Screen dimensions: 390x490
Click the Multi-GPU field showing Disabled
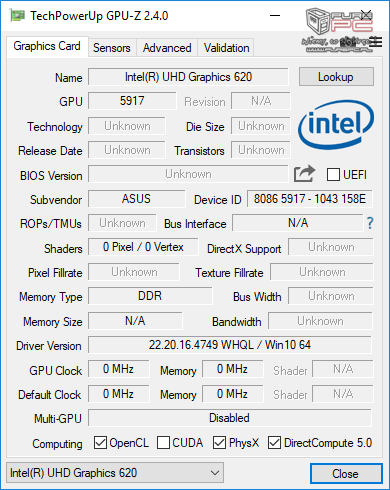pos(230,418)
